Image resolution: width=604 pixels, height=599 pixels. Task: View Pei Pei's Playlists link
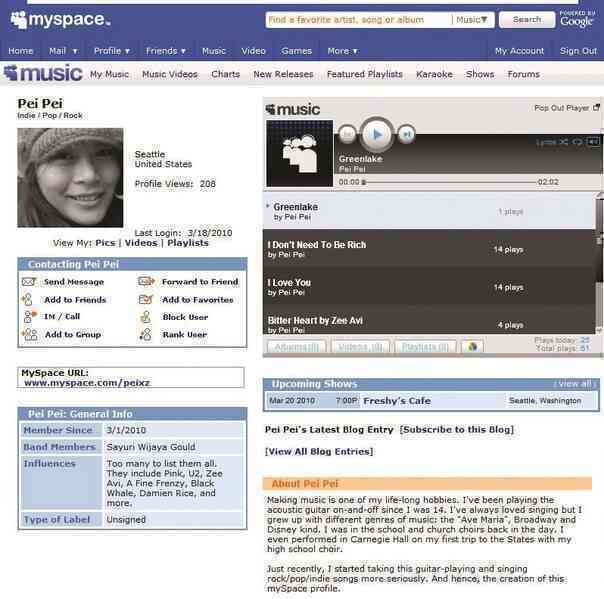(188, 243)
